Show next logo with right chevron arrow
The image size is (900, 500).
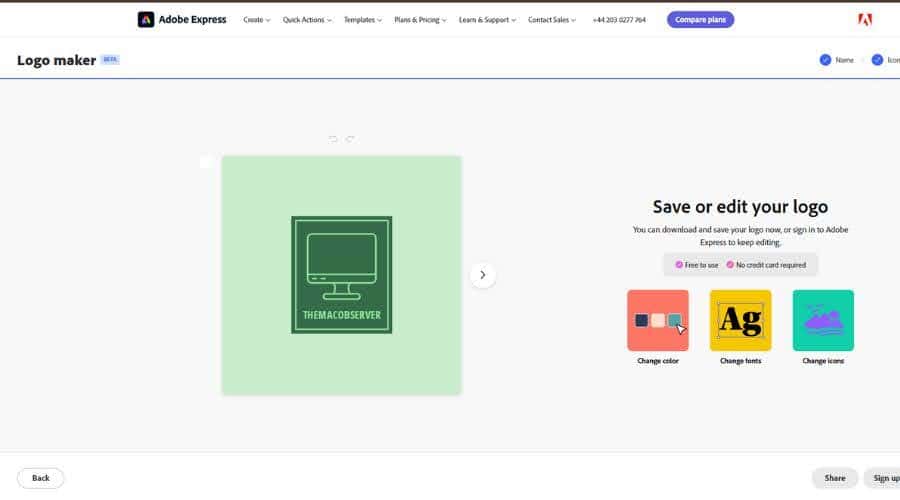coord(483,275)
